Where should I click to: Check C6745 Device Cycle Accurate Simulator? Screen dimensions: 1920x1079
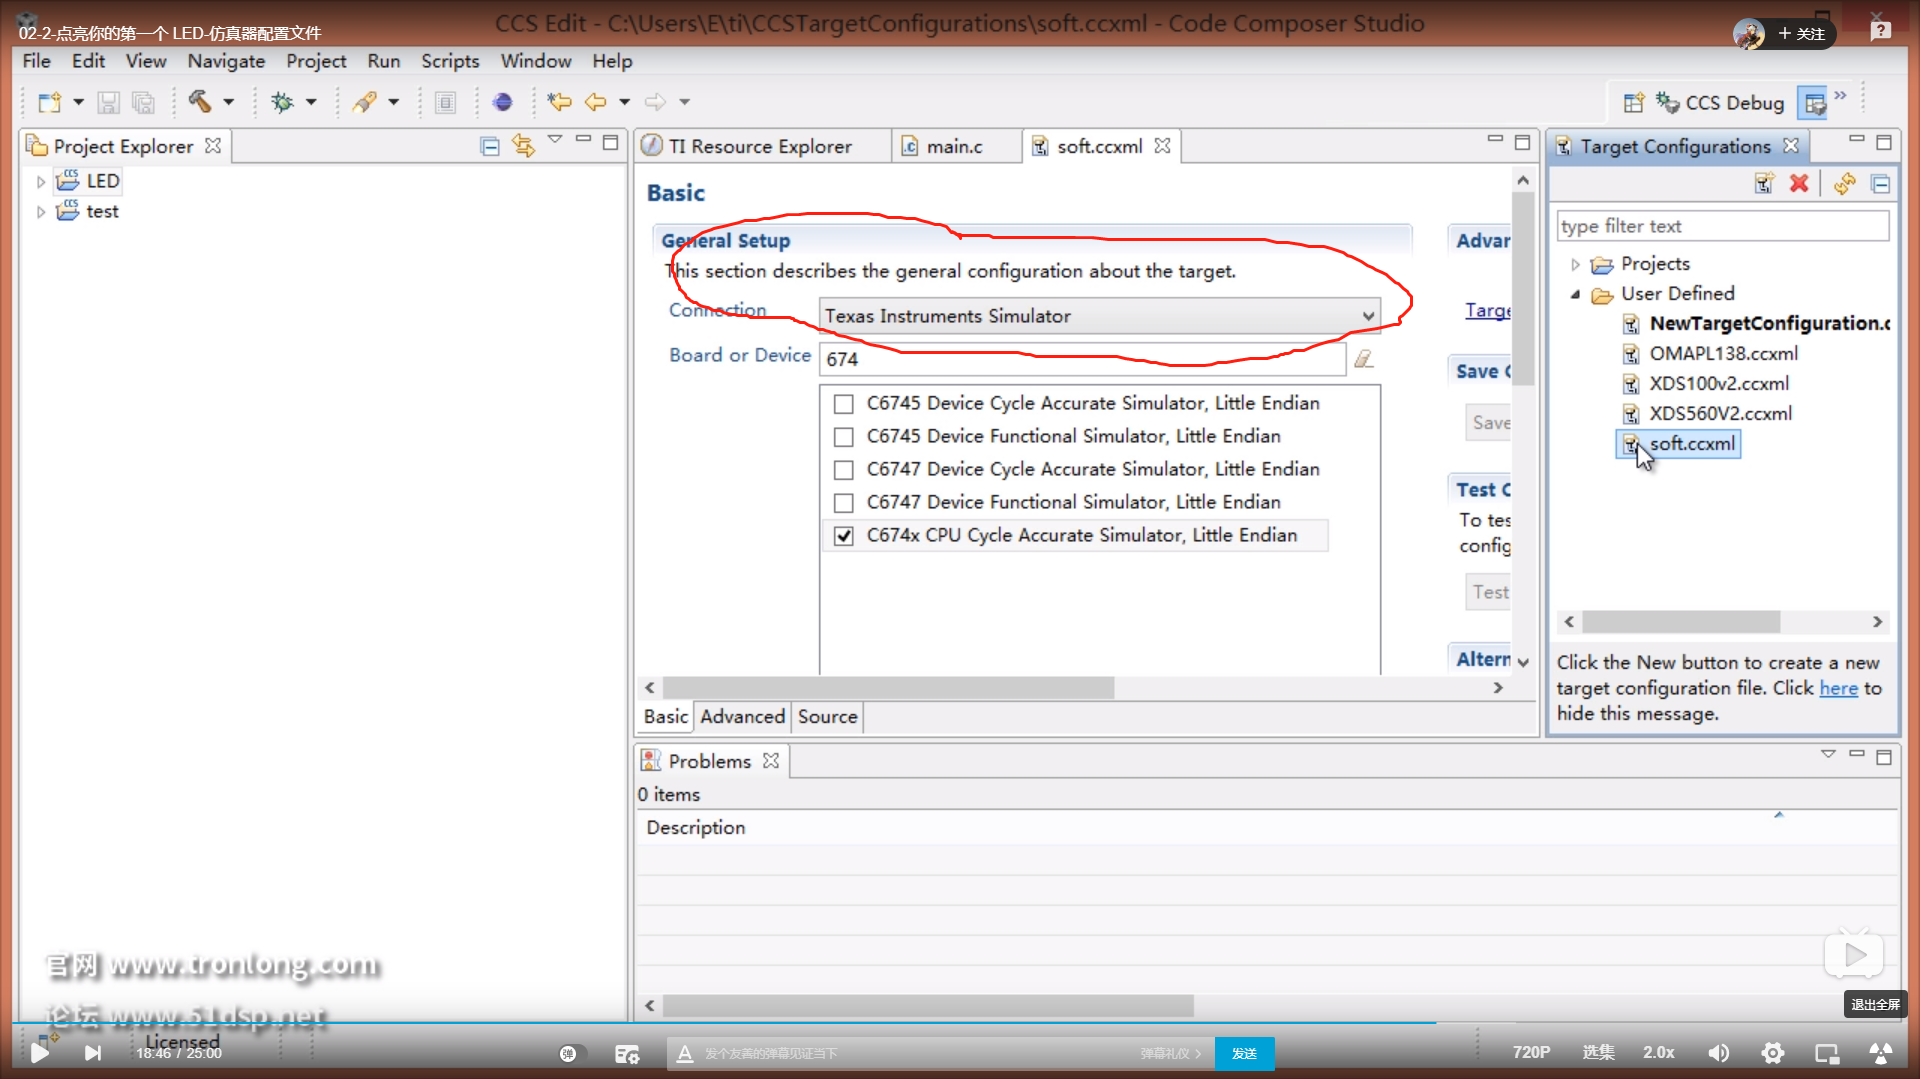click(x=844, y=404)
